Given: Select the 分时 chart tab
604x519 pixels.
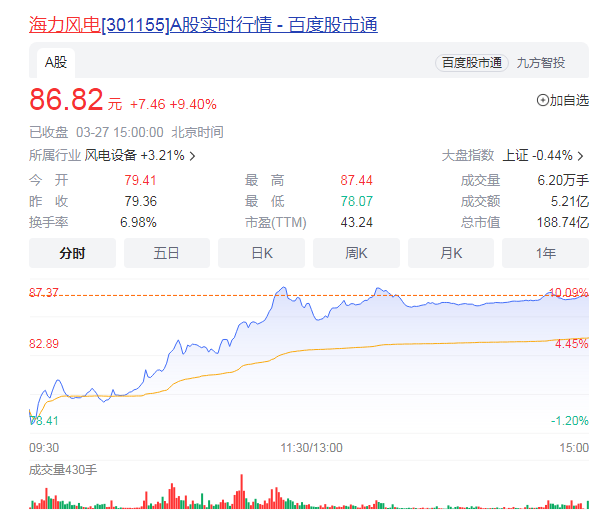Looking at the screenshot, I should [72, 253].
